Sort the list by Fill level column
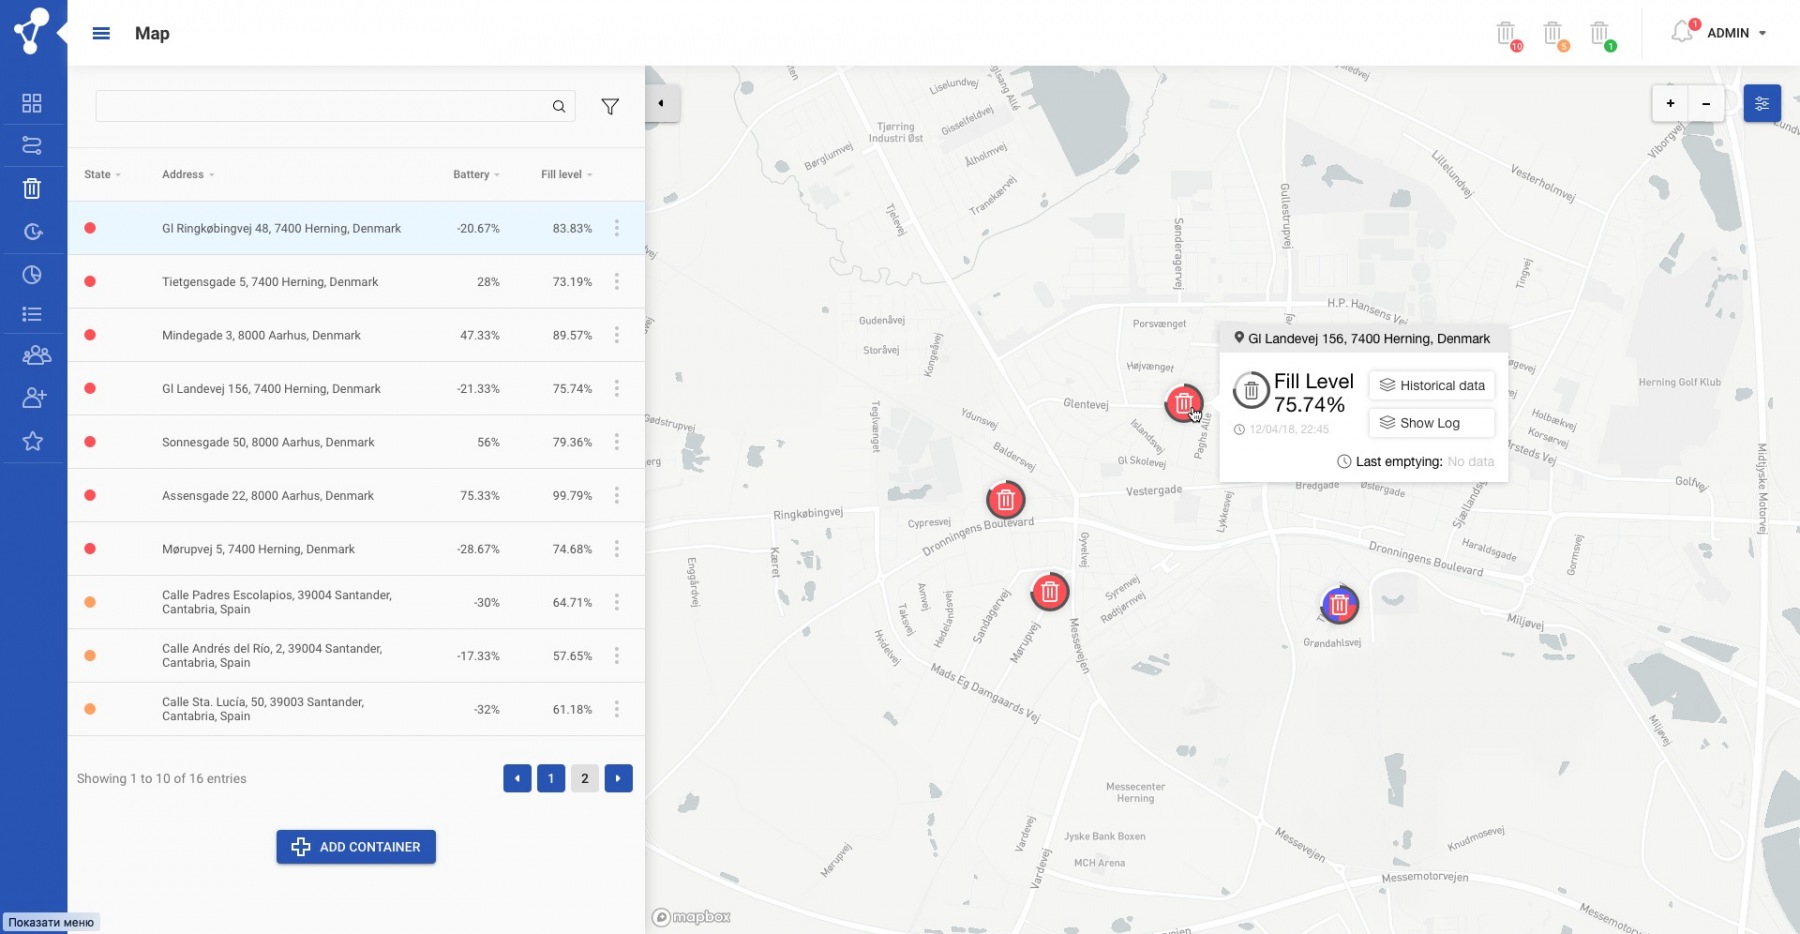1800x934 pixels. 566,174
